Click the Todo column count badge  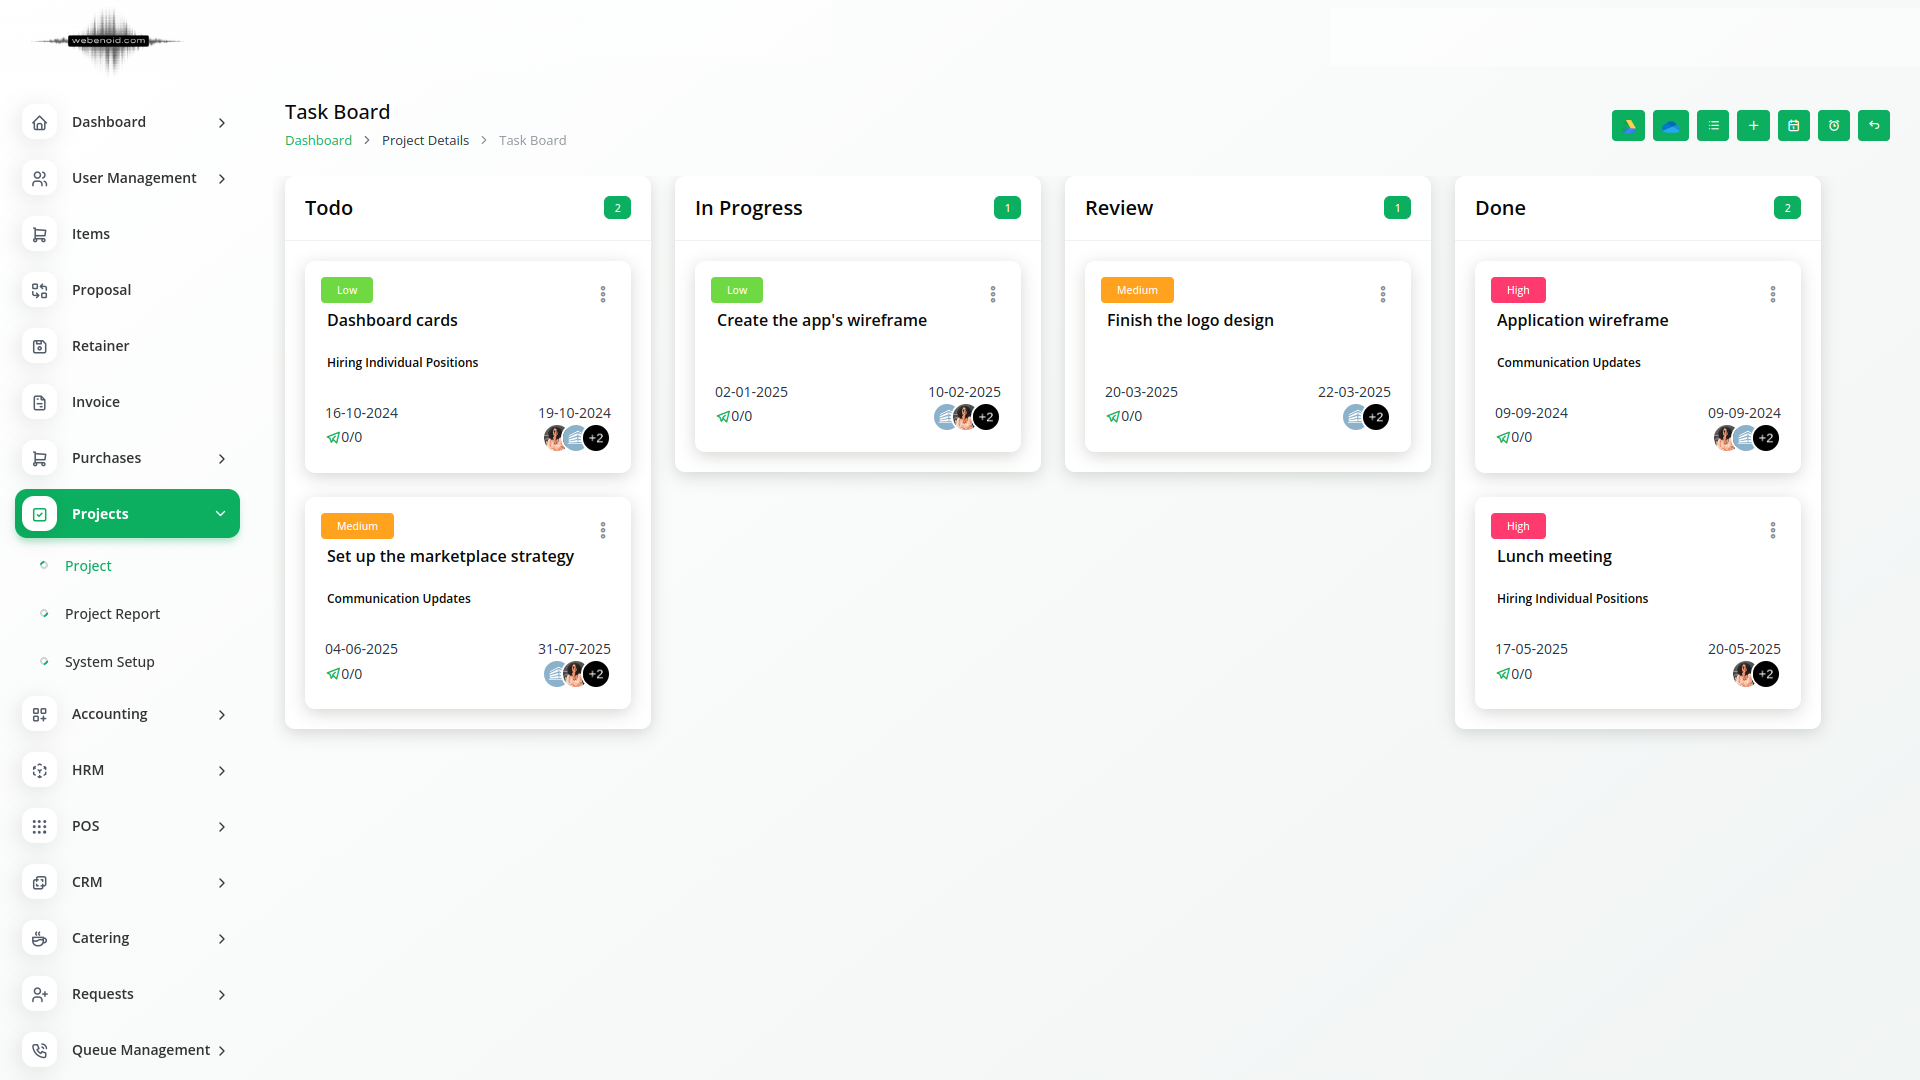617,208
